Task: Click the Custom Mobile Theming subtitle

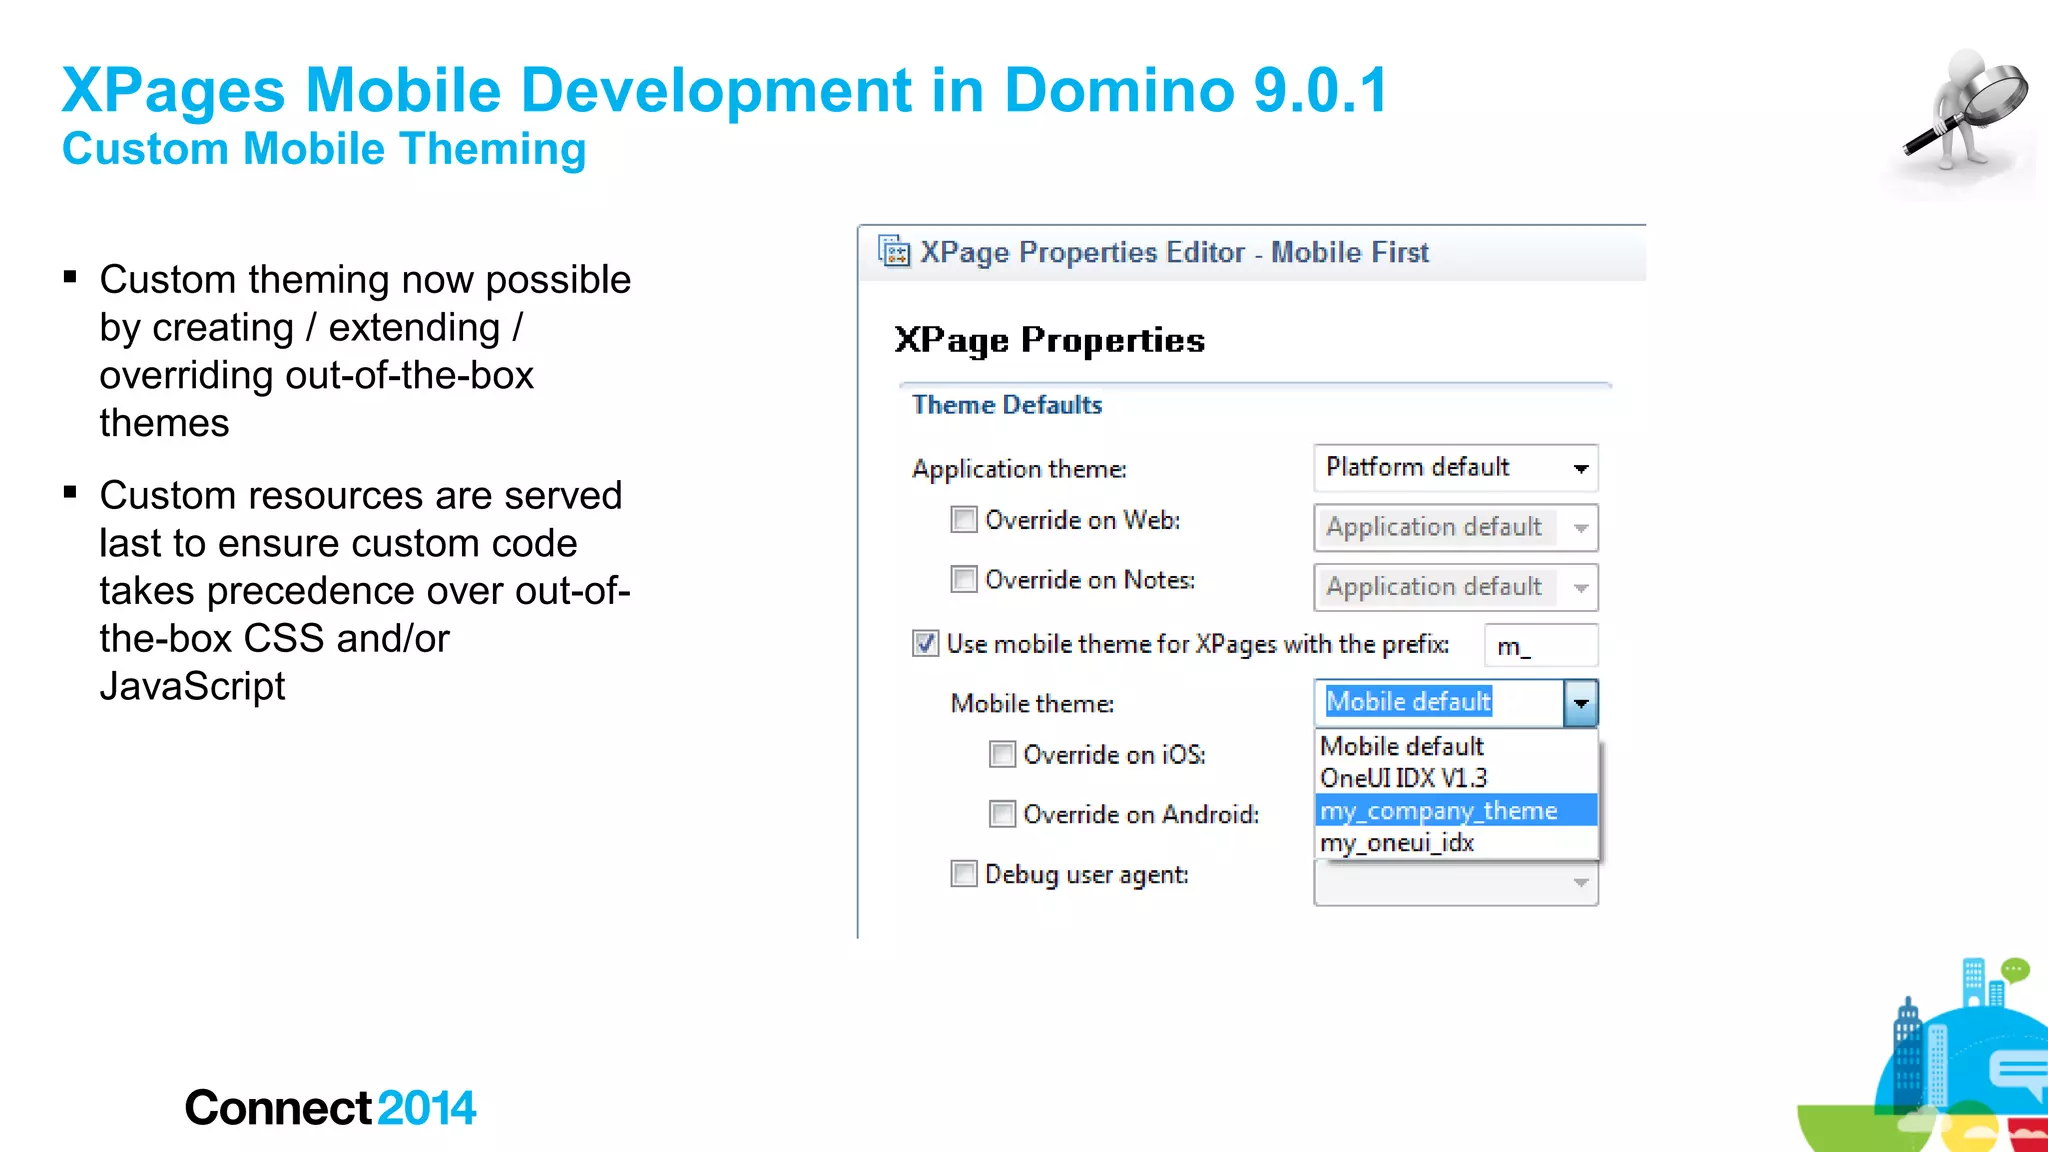Action: pyautogui.click(x=324, y=149)
